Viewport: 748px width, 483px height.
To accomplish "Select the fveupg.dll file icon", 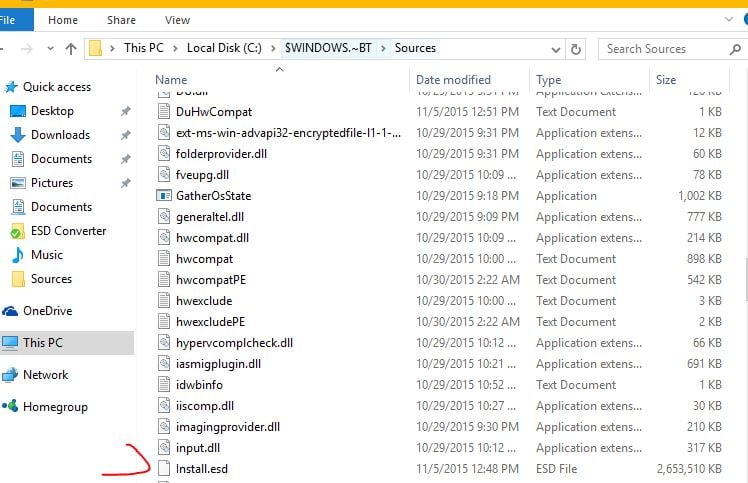I will 164,174.
